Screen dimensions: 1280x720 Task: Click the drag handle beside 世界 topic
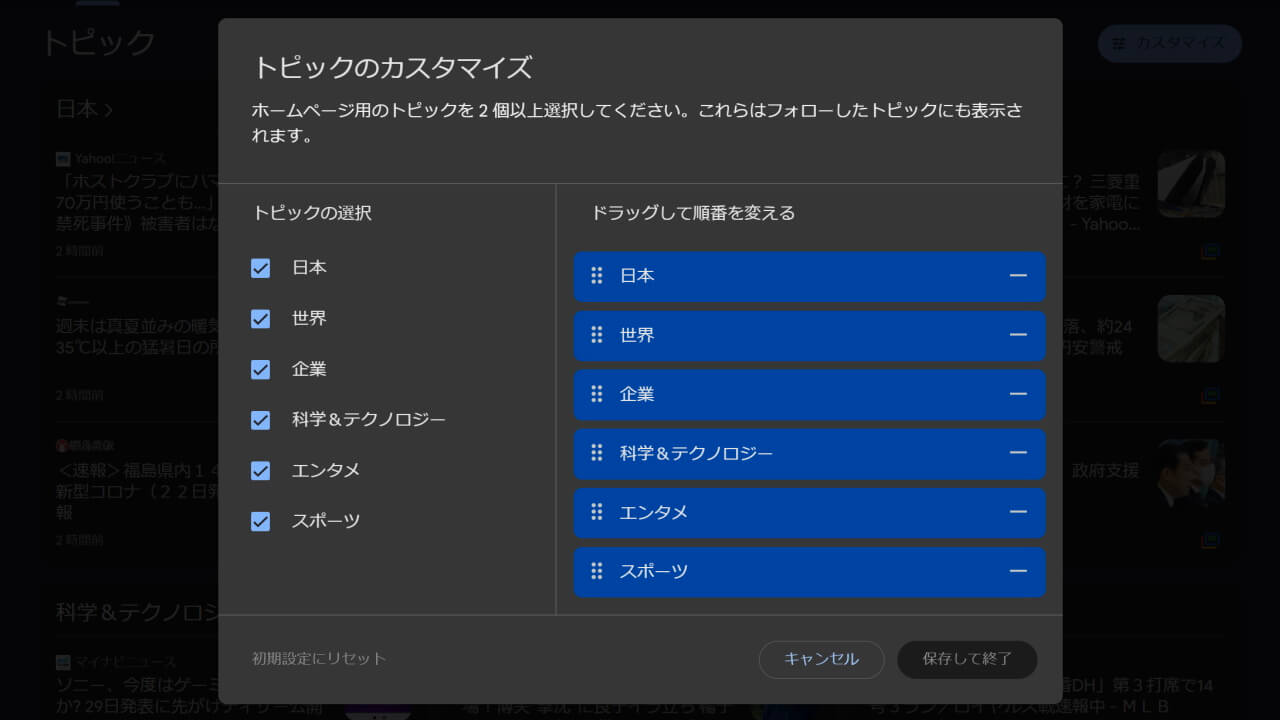[597, 336]
